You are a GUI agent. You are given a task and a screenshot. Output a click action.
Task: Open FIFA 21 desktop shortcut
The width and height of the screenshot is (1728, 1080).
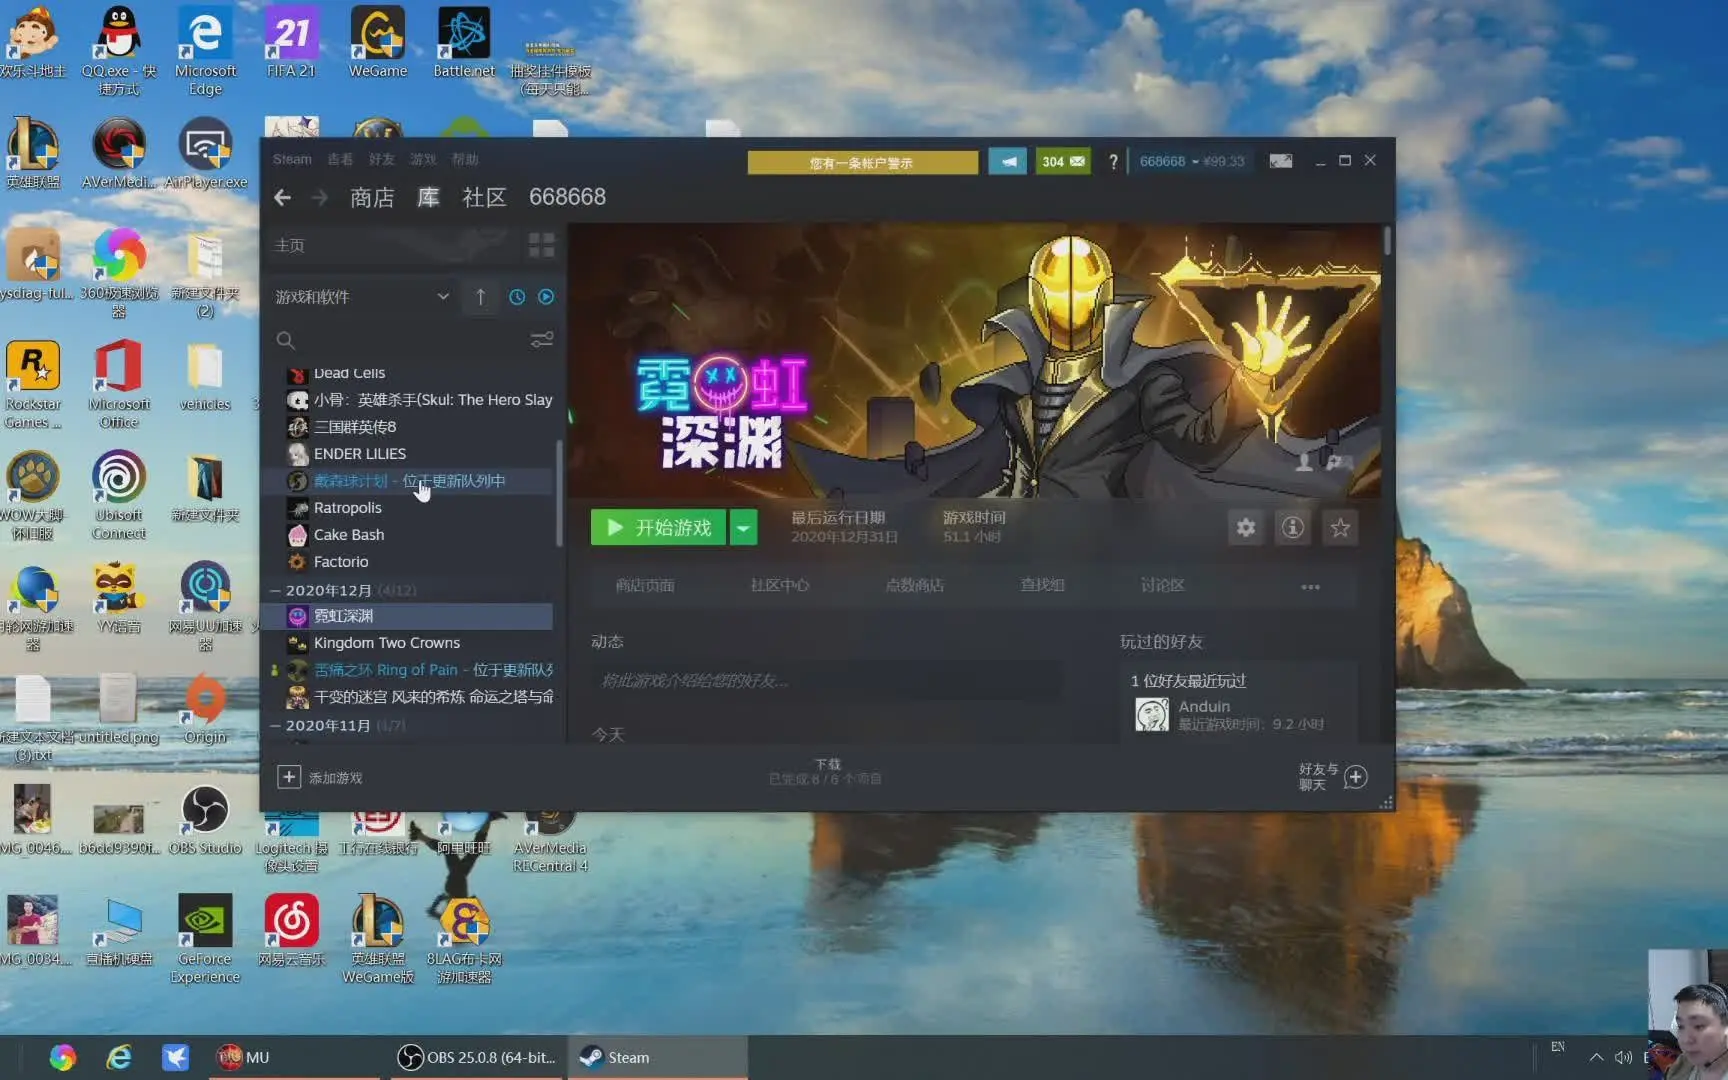[x=291, y=42]
